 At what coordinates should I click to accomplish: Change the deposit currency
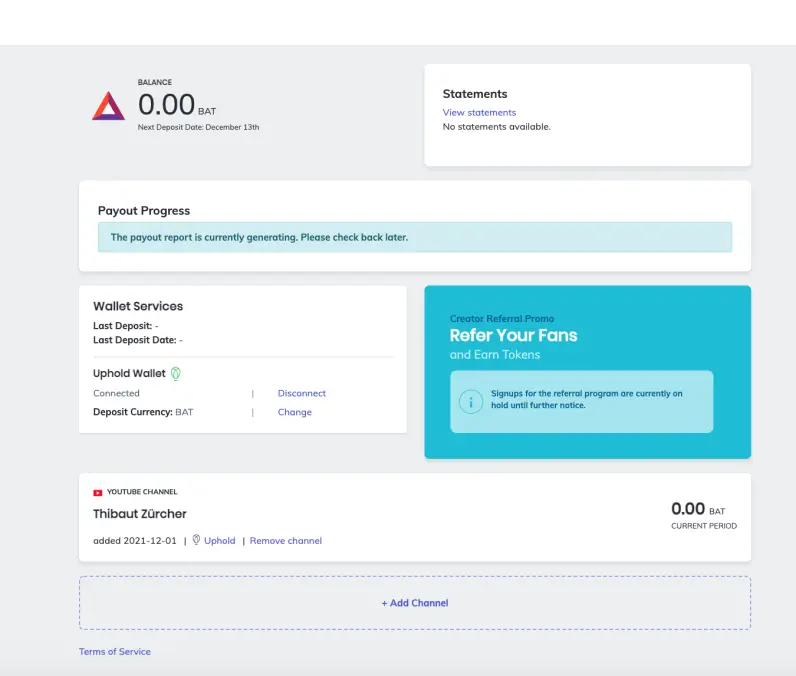(294, 412)
